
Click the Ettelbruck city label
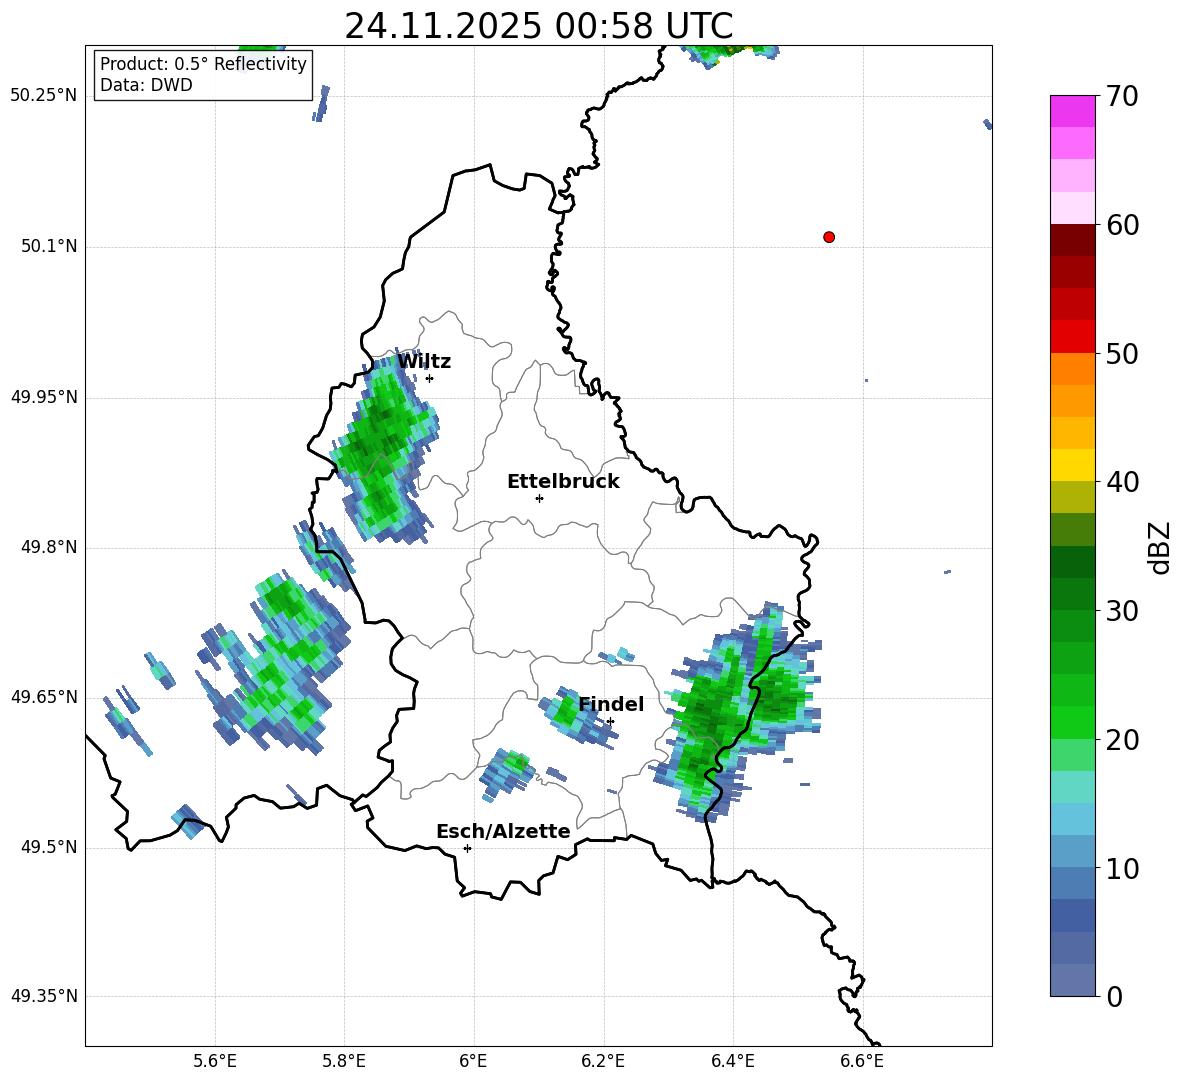(563, 482)
